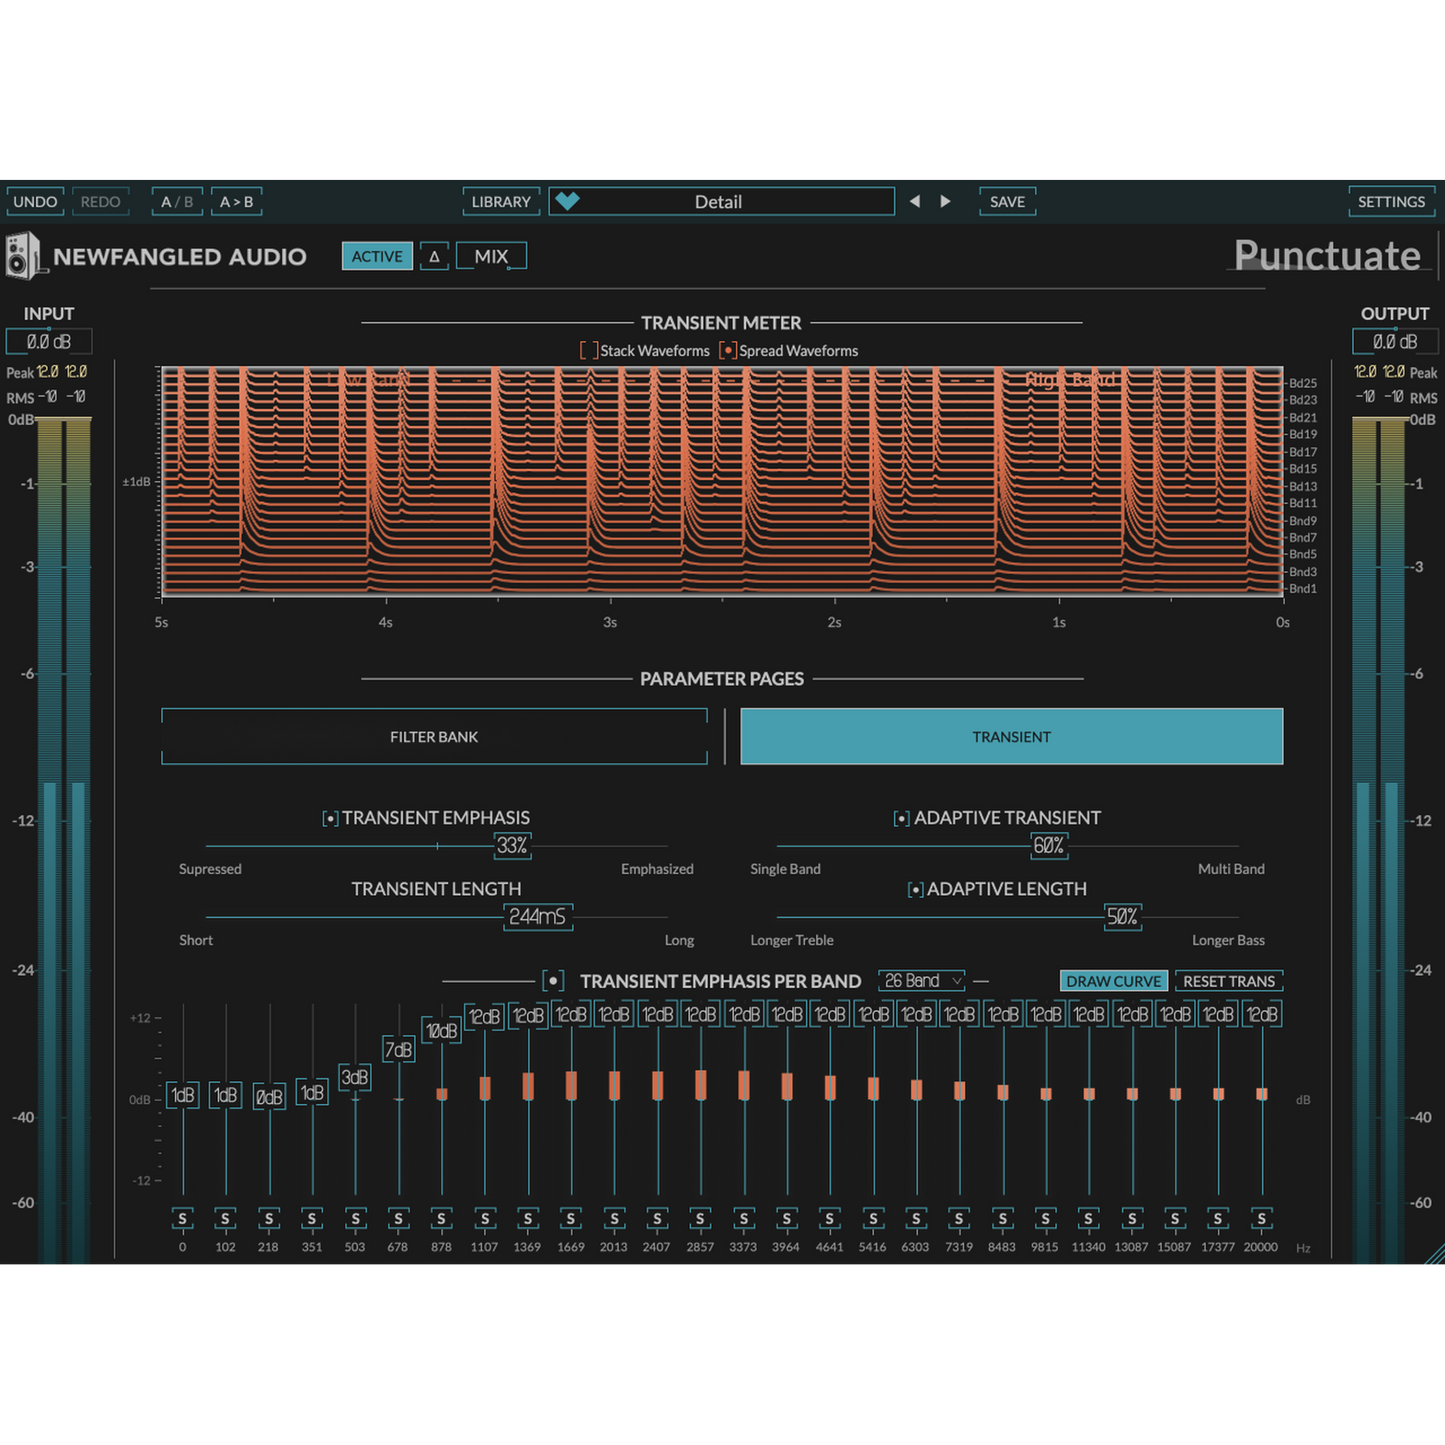Toggle Transient Emphasis Per Band enable box
The height and width of the screenshot is (1445, 1445).
coord(553,981)
